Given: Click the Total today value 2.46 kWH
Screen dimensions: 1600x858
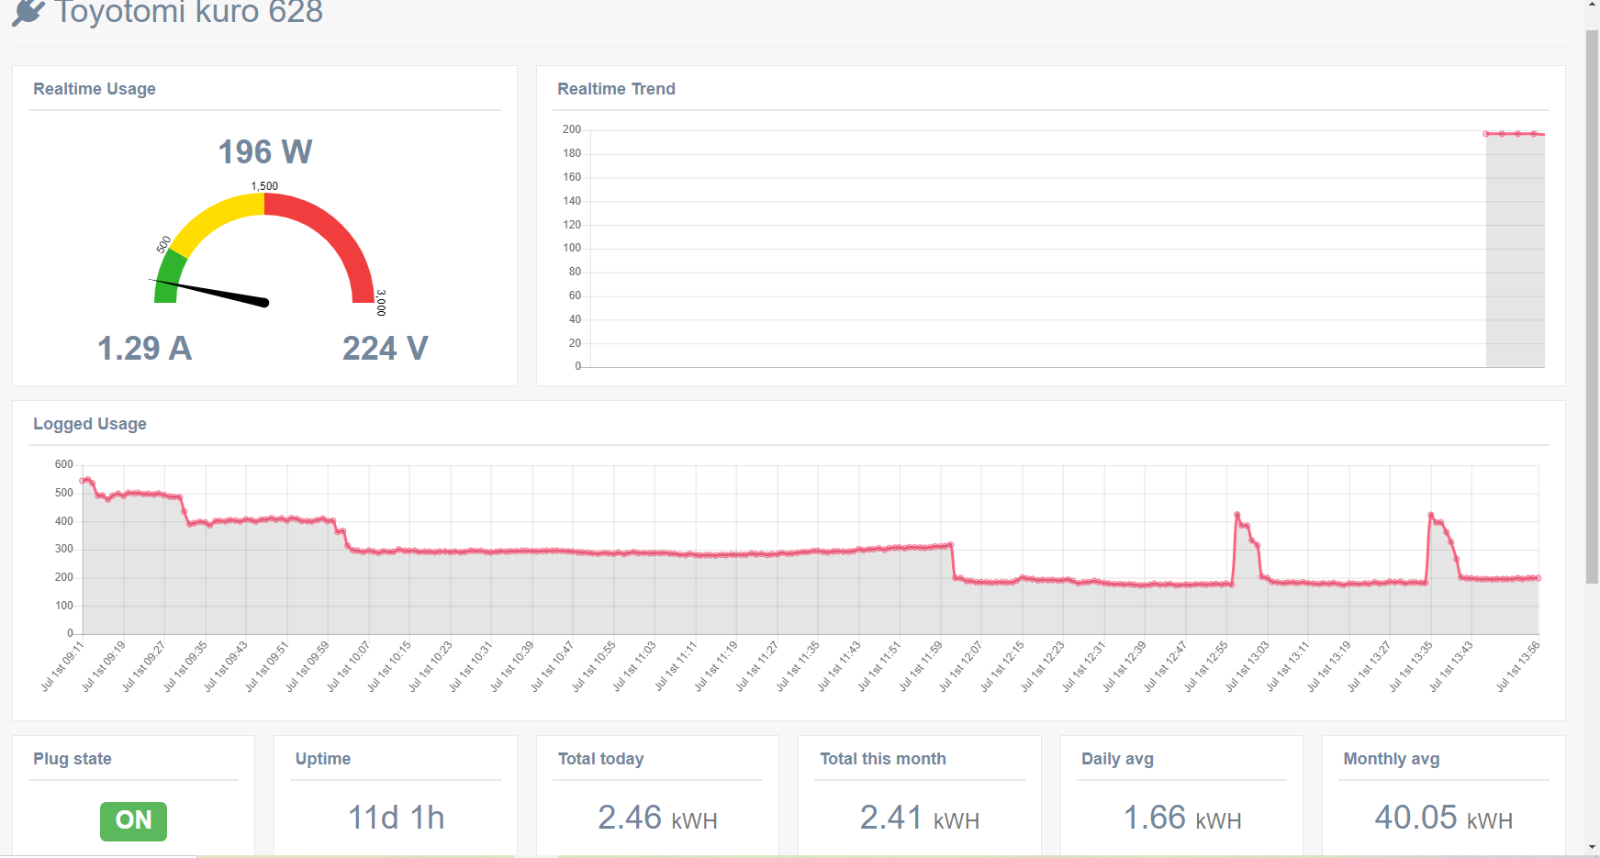Looking at the screenshot, I should pyautogui.click(x=657, y=818).
